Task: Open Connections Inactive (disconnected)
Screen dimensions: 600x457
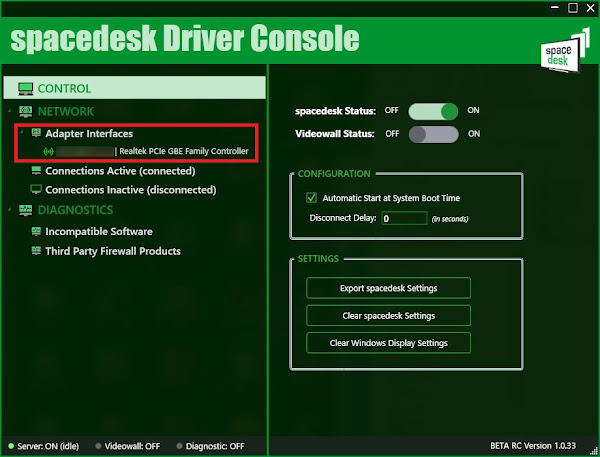Action: click(131, 190)
